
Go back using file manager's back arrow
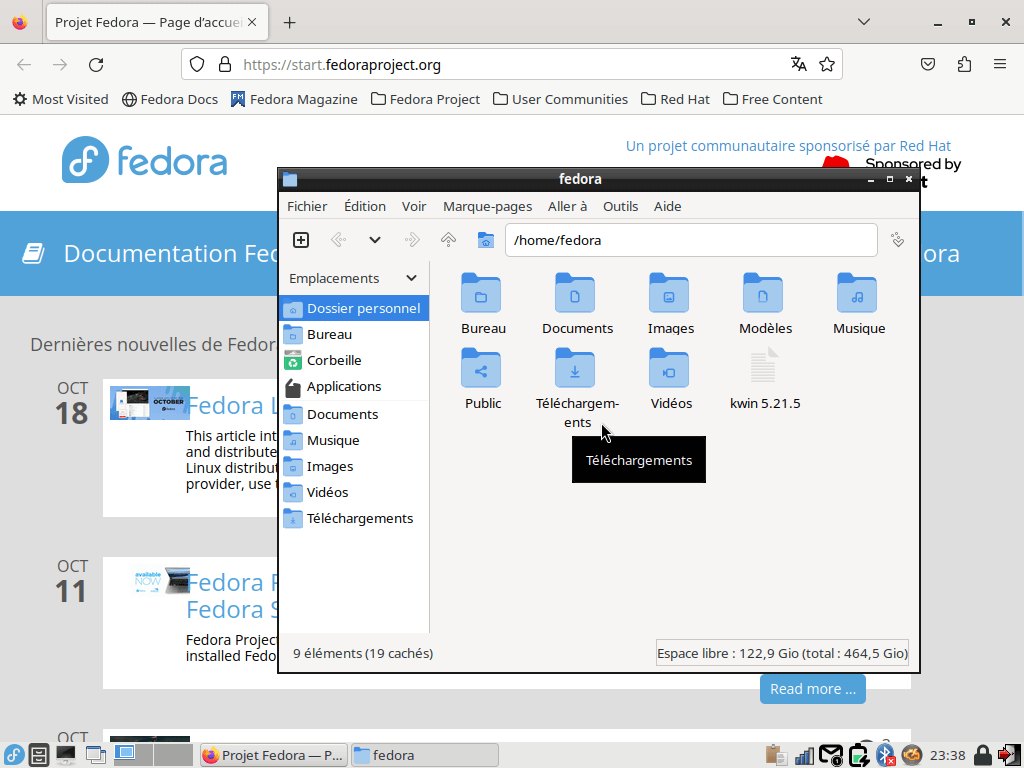click(338, 240)
